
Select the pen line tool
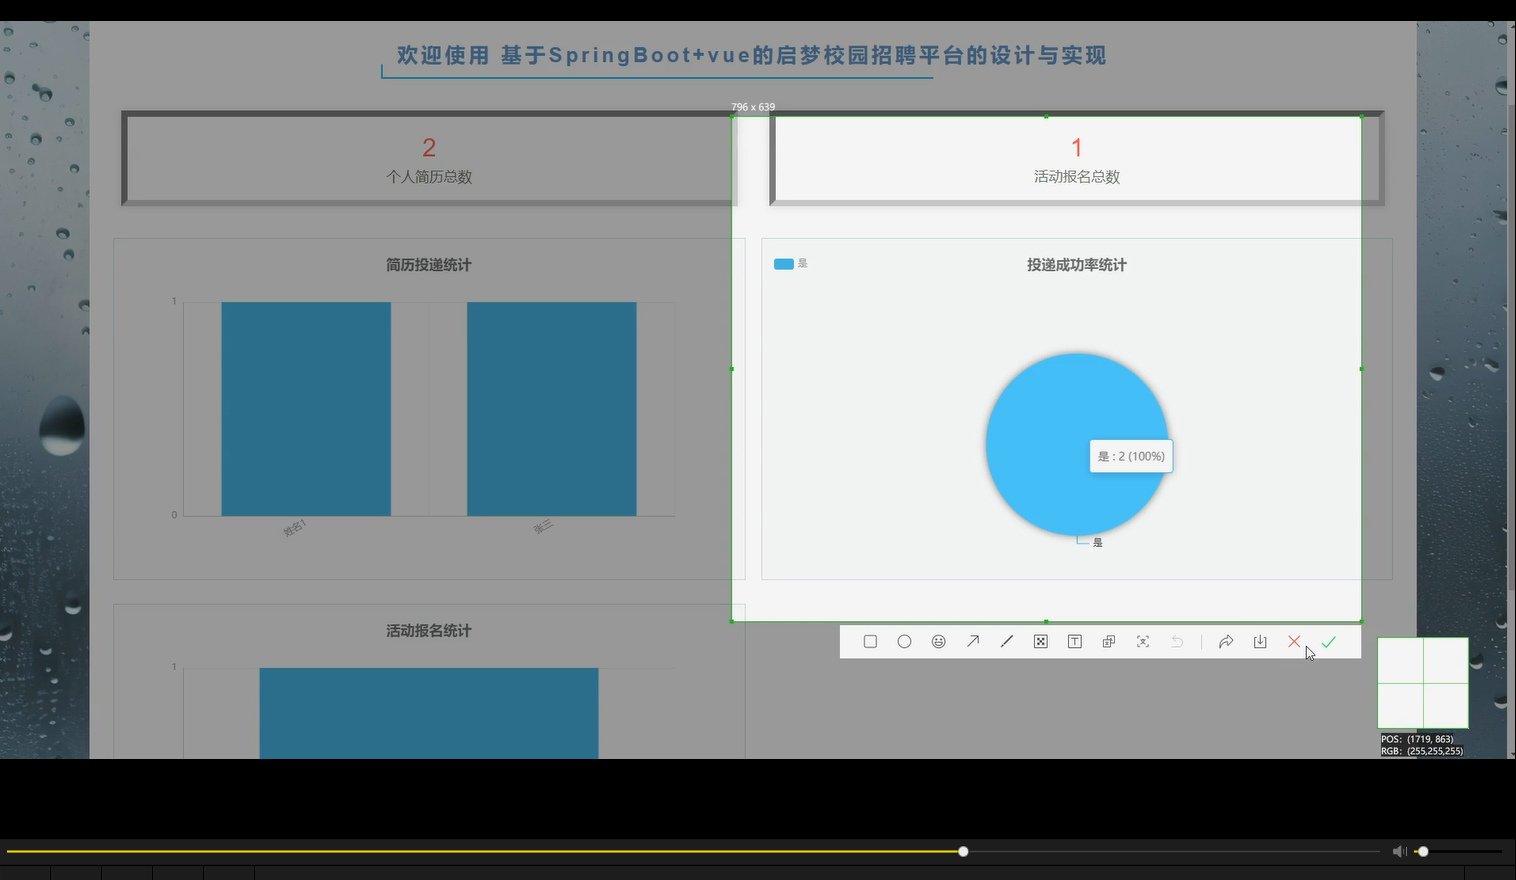point(1007,642)
